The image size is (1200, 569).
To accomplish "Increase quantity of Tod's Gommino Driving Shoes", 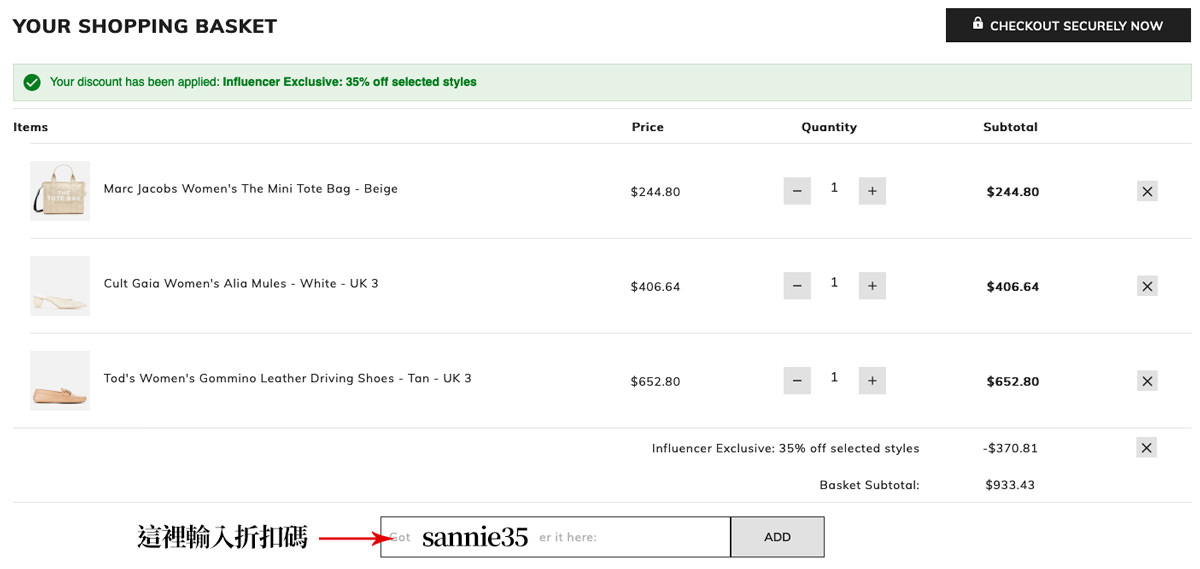I will tap(872, 381).
